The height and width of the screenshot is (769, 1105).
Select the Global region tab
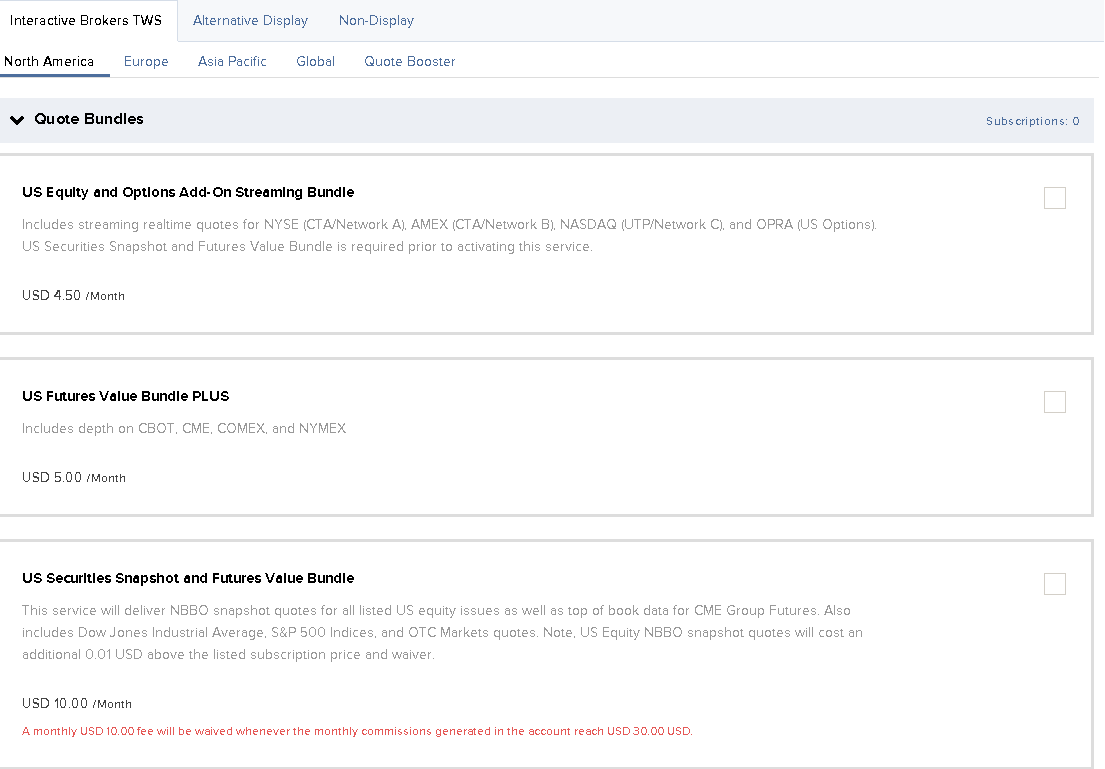(315, 61)
